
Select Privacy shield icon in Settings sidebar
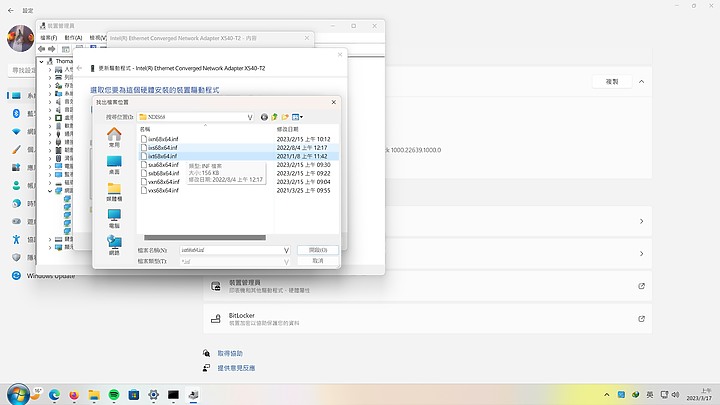tap(16, 257)
